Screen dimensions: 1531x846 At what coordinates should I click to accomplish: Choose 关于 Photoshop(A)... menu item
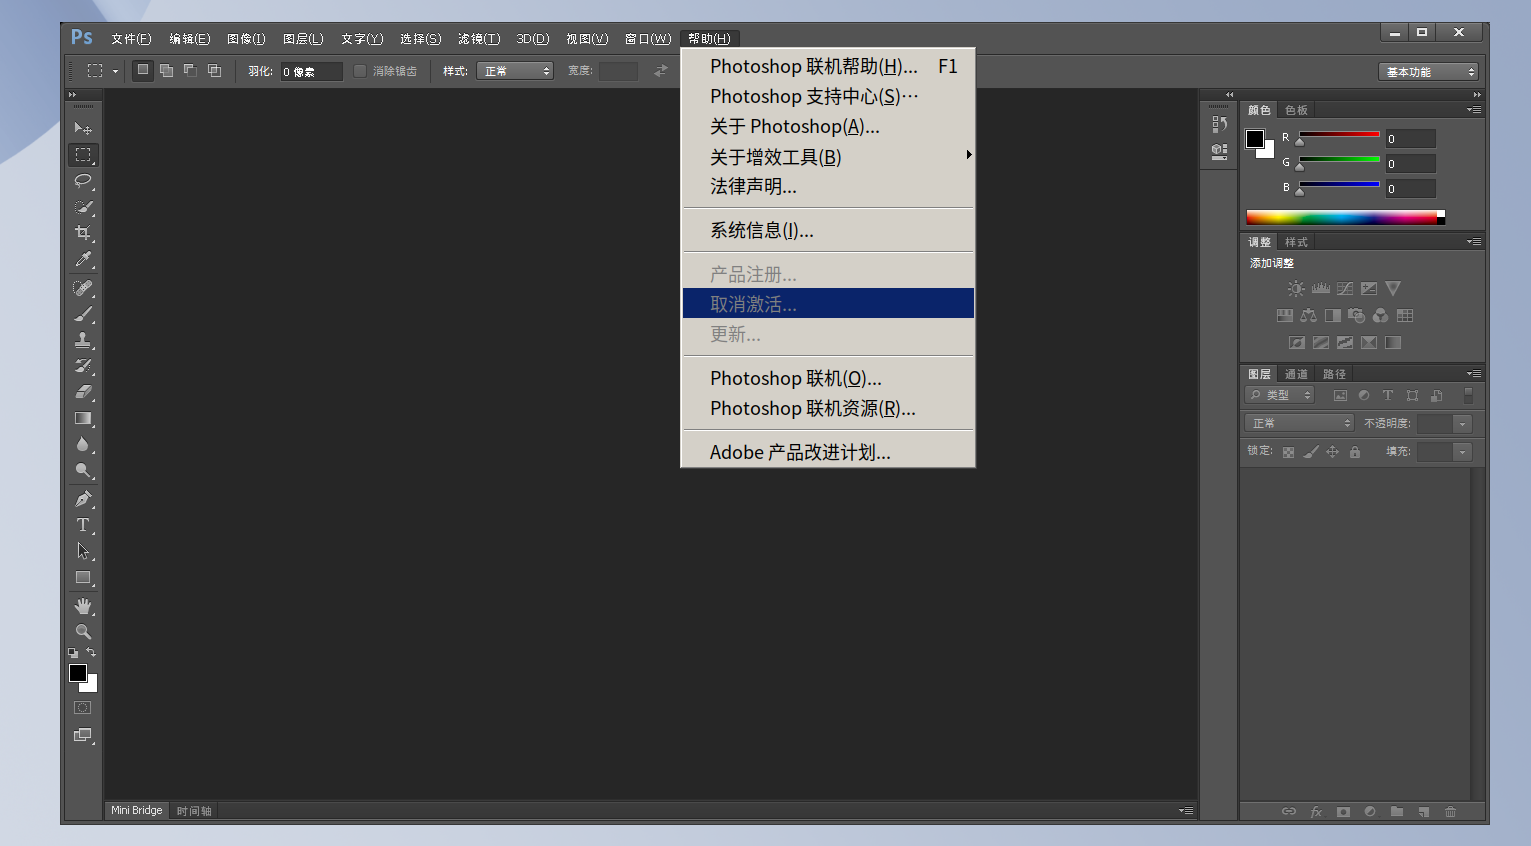[x=829, y=126]
